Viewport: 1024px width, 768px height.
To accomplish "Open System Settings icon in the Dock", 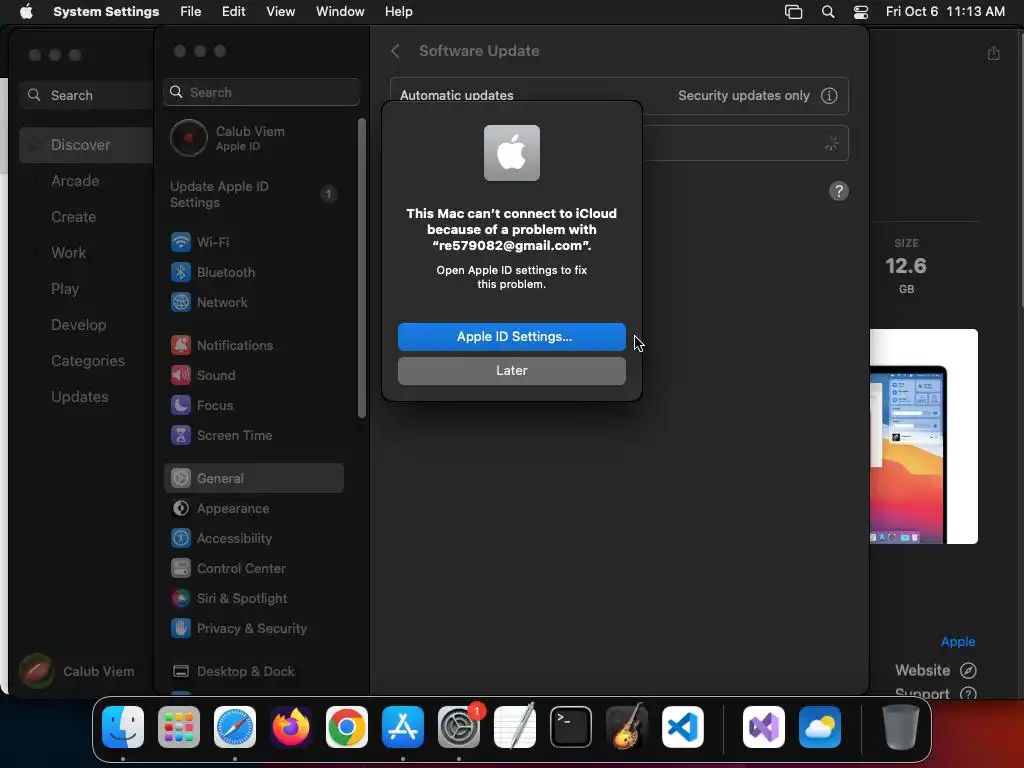I will [x=458, y=727].
